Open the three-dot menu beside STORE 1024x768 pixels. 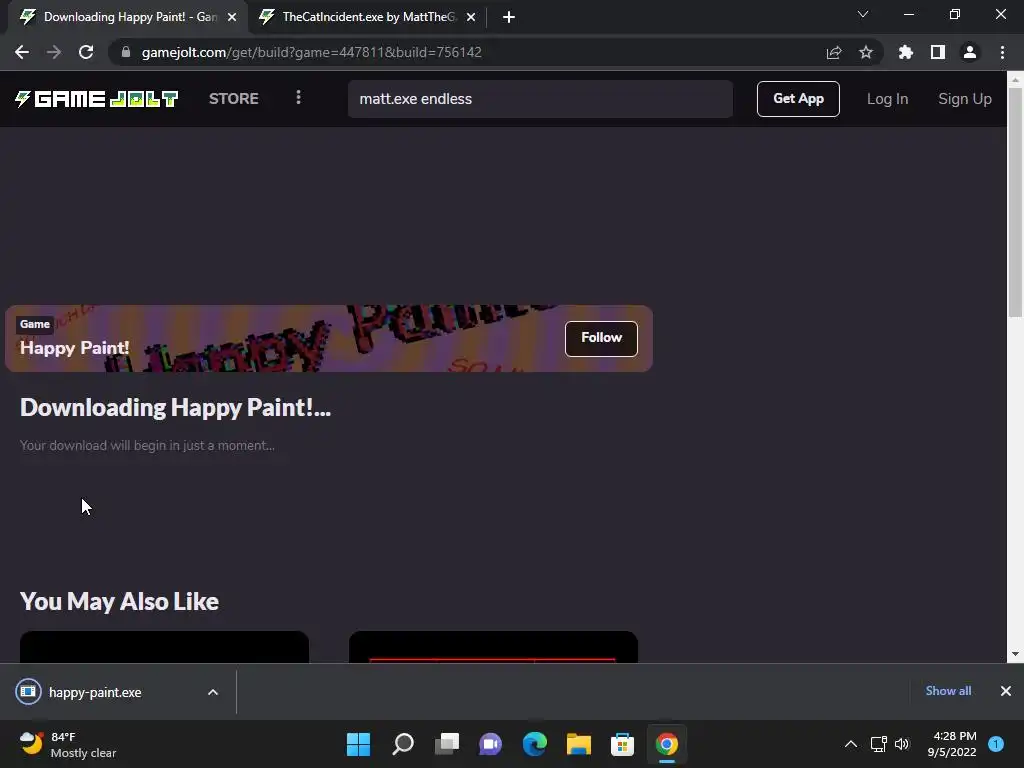[298, 97]
